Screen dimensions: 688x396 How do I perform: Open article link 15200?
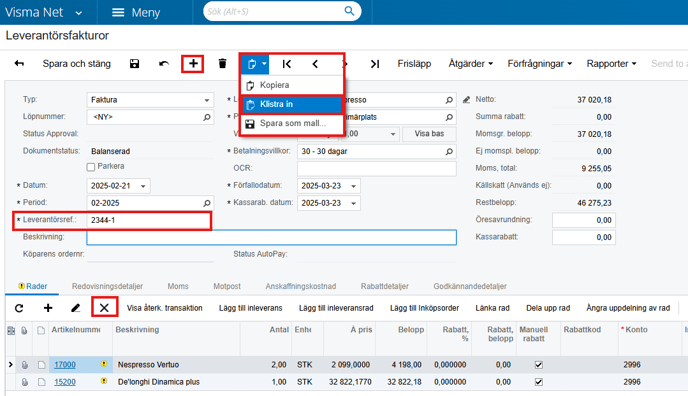(x=65, y=382)
